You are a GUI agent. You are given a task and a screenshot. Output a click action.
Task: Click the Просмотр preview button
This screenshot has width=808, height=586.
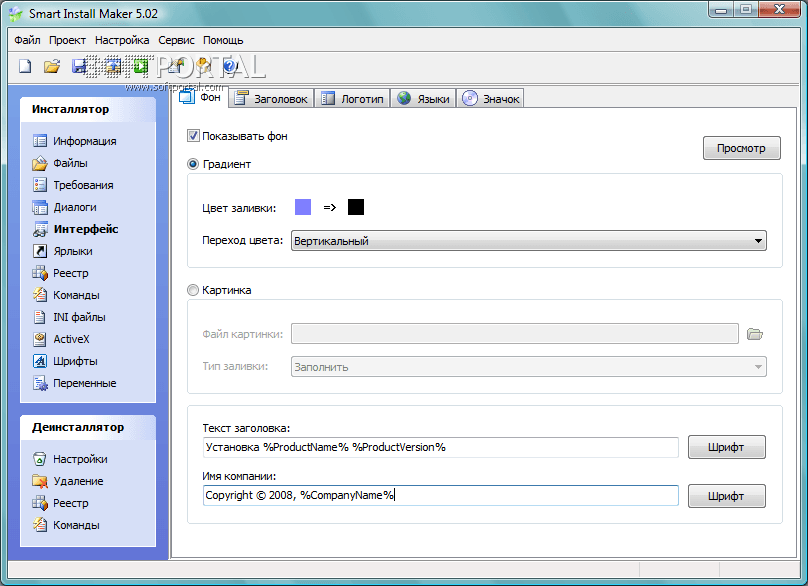pos(742,148)
